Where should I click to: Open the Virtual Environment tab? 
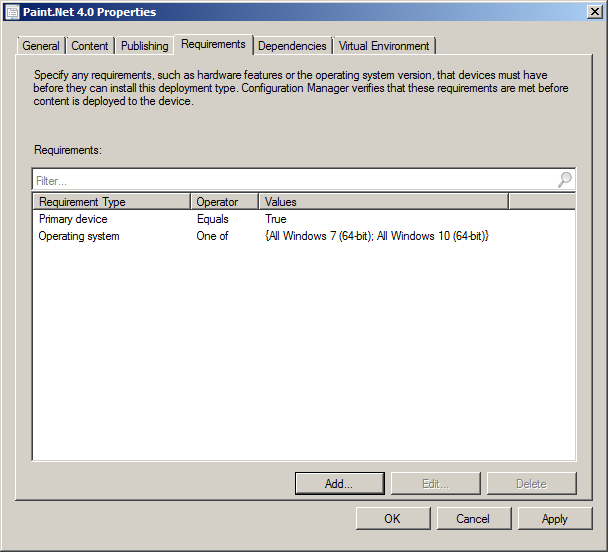tap(384, 46)
